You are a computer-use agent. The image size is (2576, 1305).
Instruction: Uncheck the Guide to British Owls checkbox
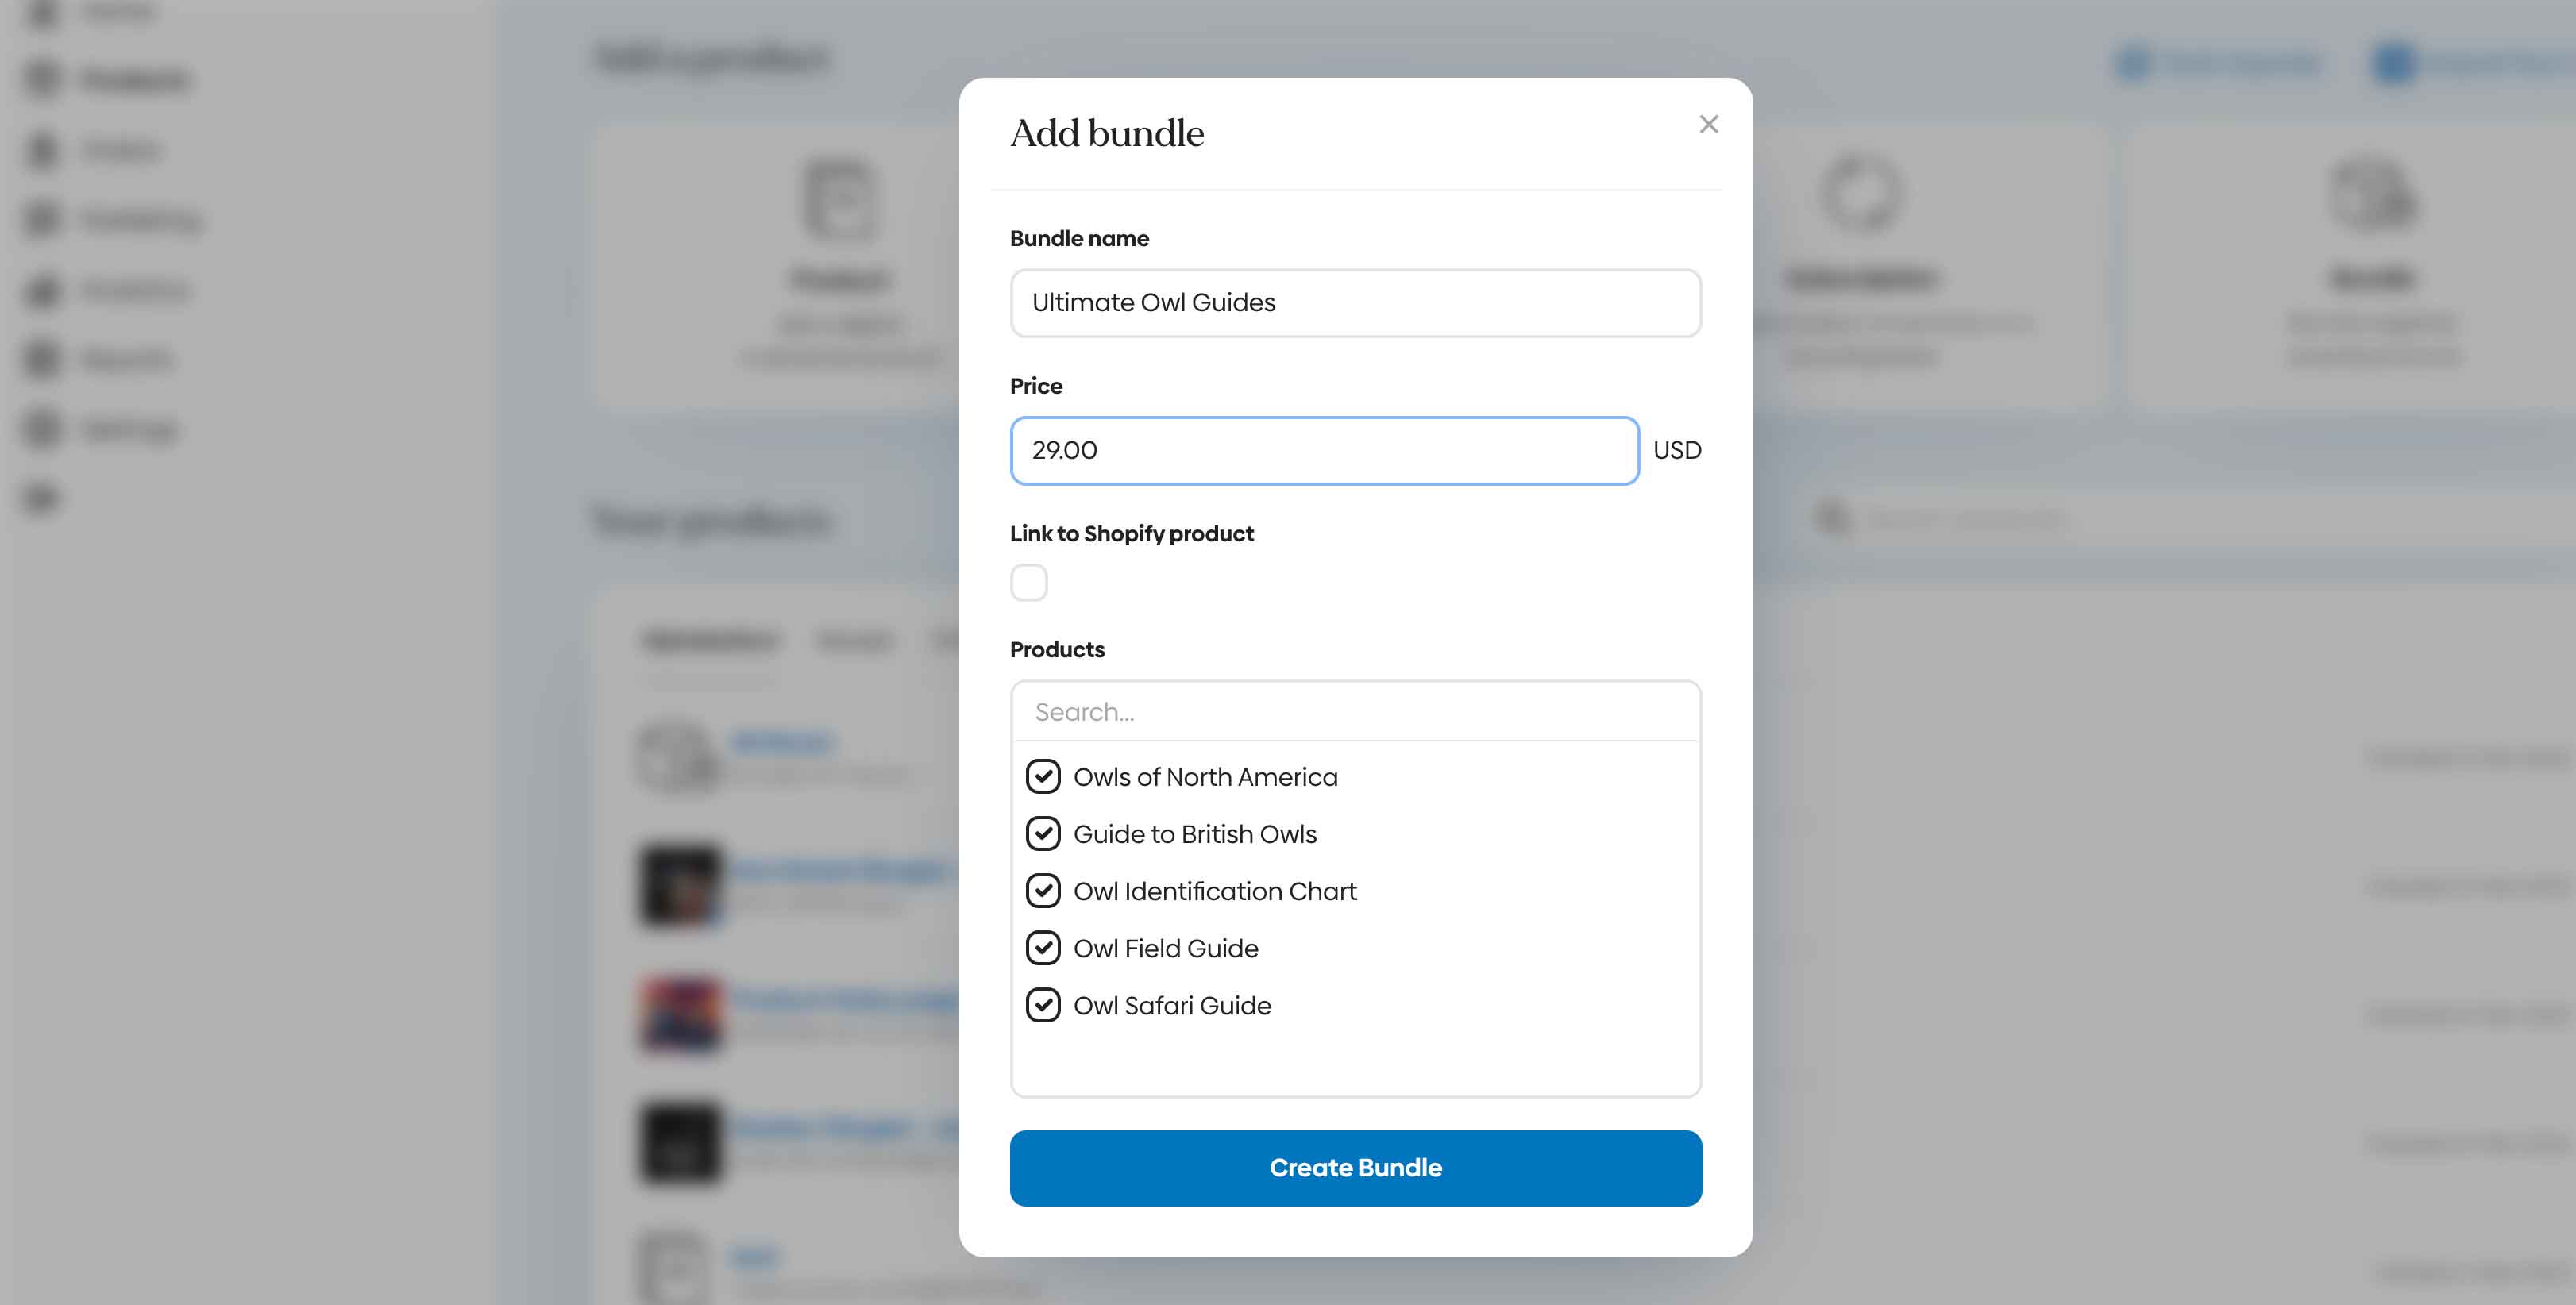(x=1043, y=833)
